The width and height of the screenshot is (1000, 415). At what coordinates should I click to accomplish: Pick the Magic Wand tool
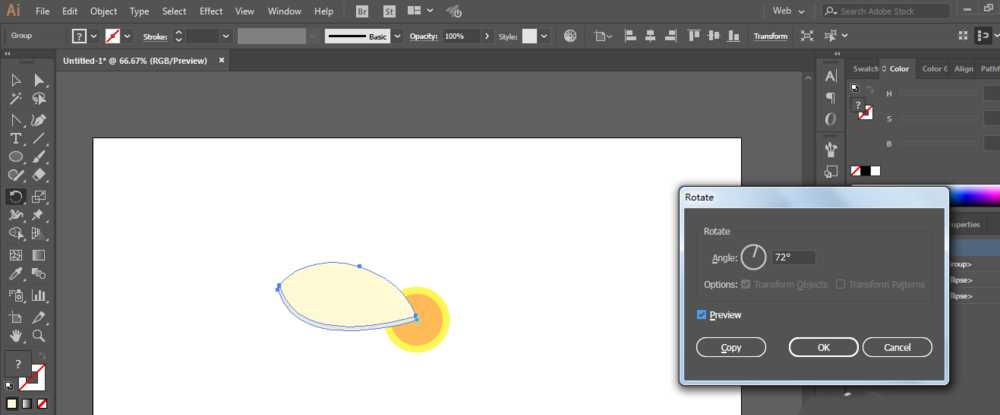(x=16, y=99)
